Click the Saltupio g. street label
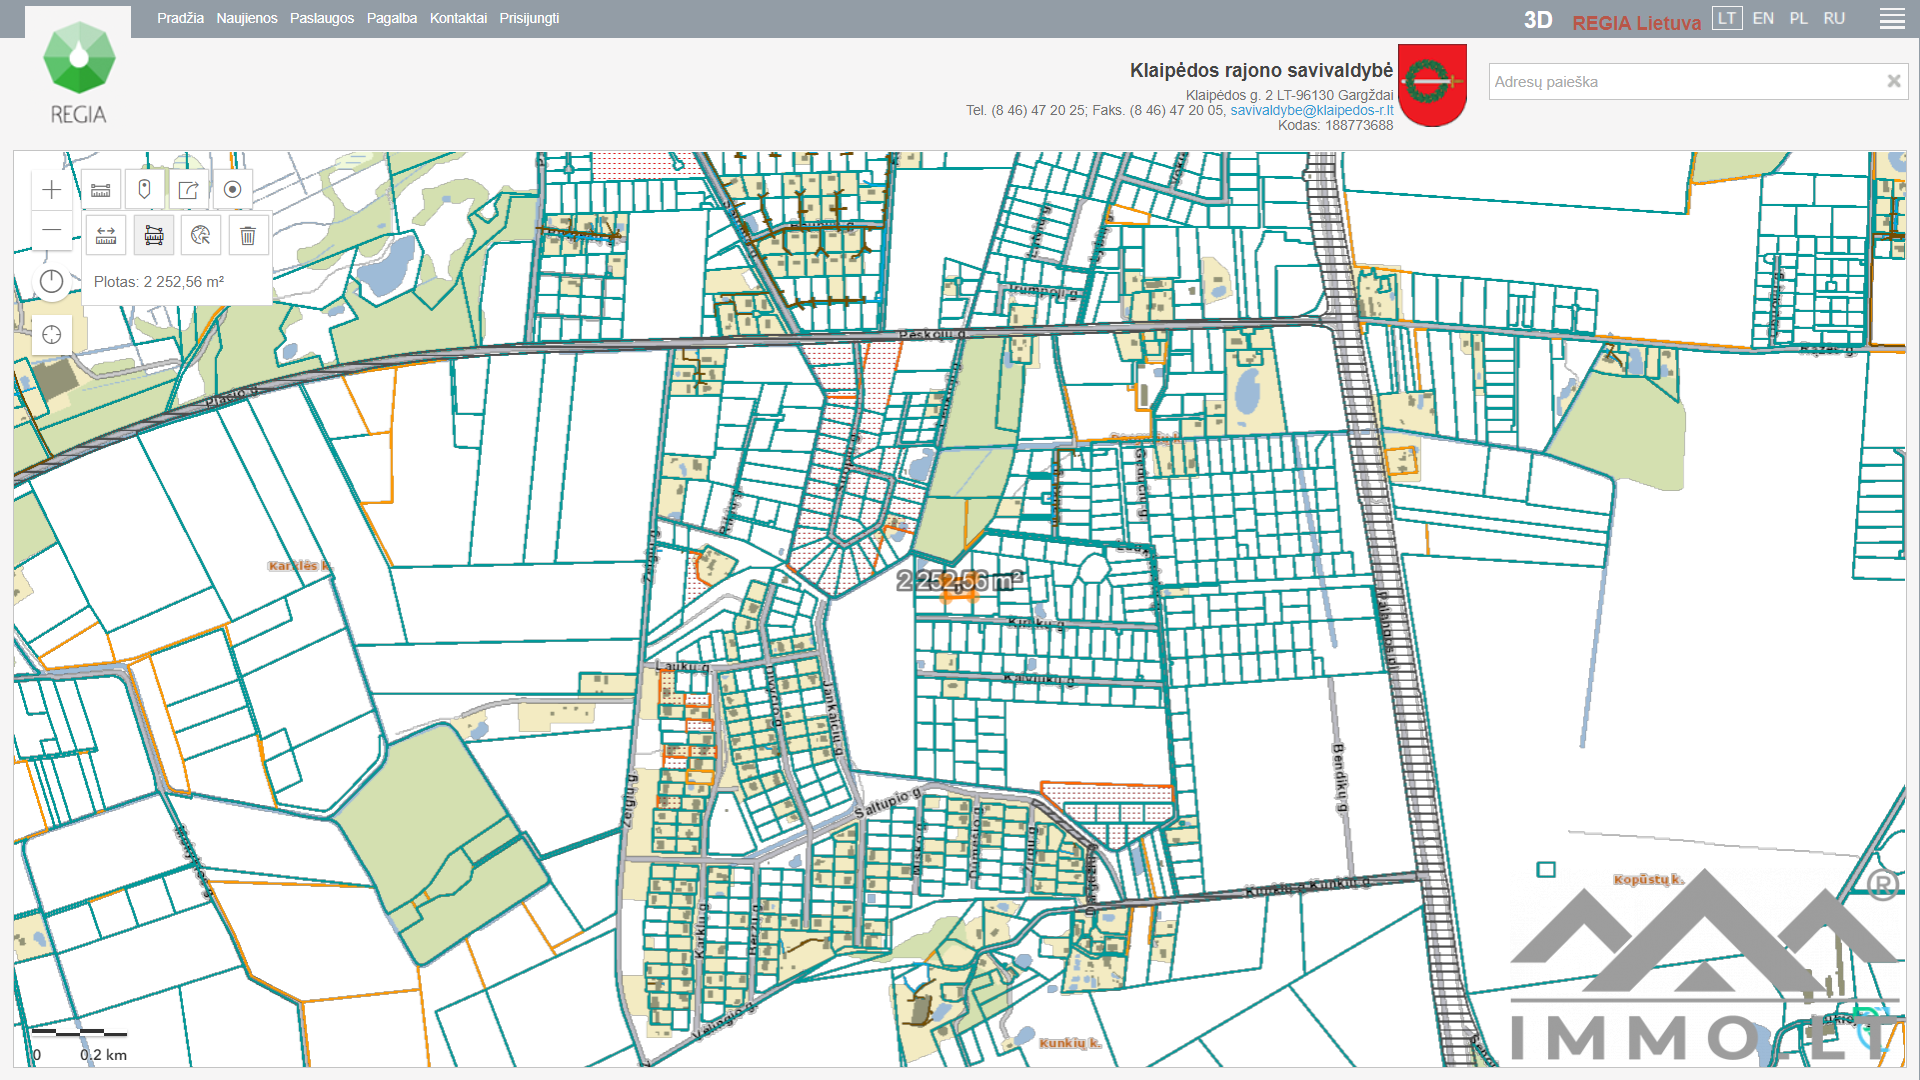Screen dimensions: 1920x1080 pyautogui.click(x=887, y=803)
